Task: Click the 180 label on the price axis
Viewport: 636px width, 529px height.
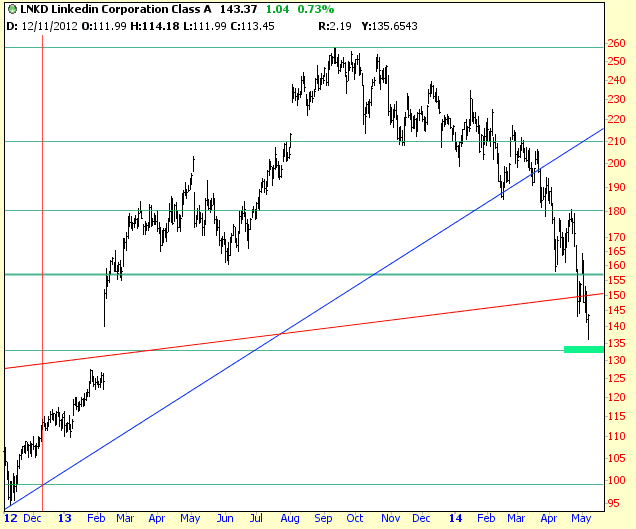Action: 619,211
